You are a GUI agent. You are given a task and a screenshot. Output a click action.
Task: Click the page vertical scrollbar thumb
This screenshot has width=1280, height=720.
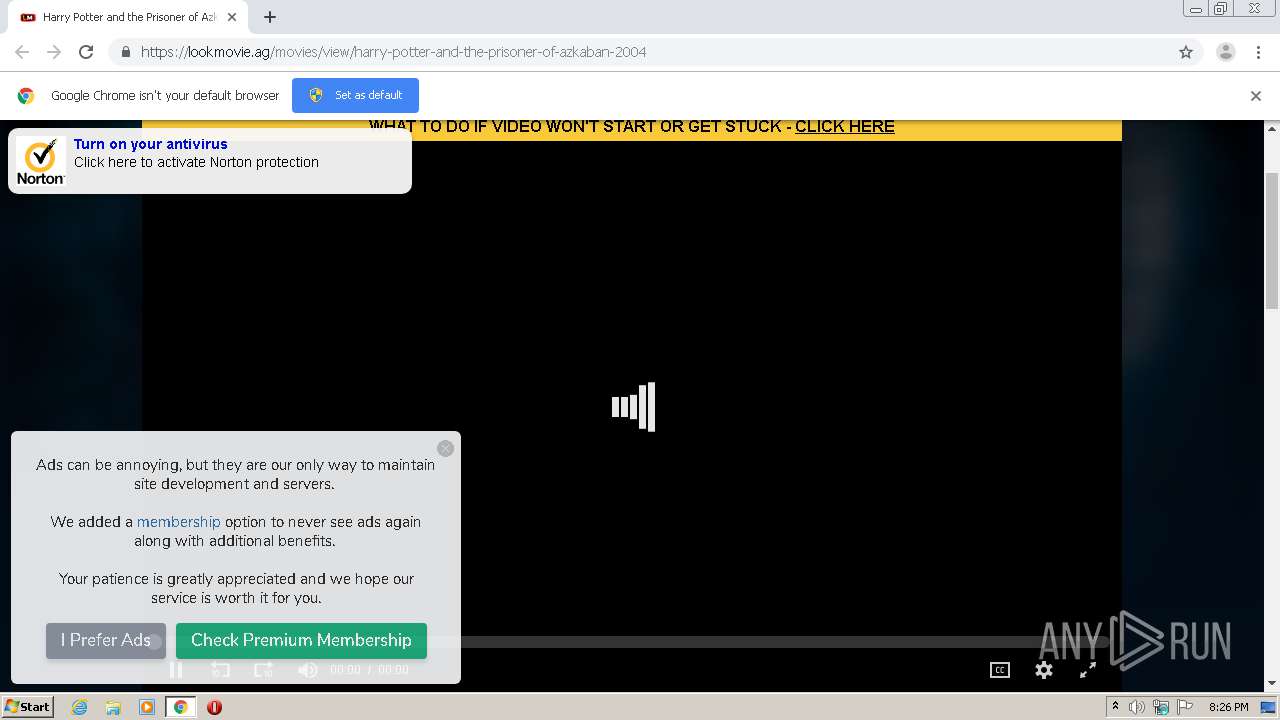[1272, 240]
